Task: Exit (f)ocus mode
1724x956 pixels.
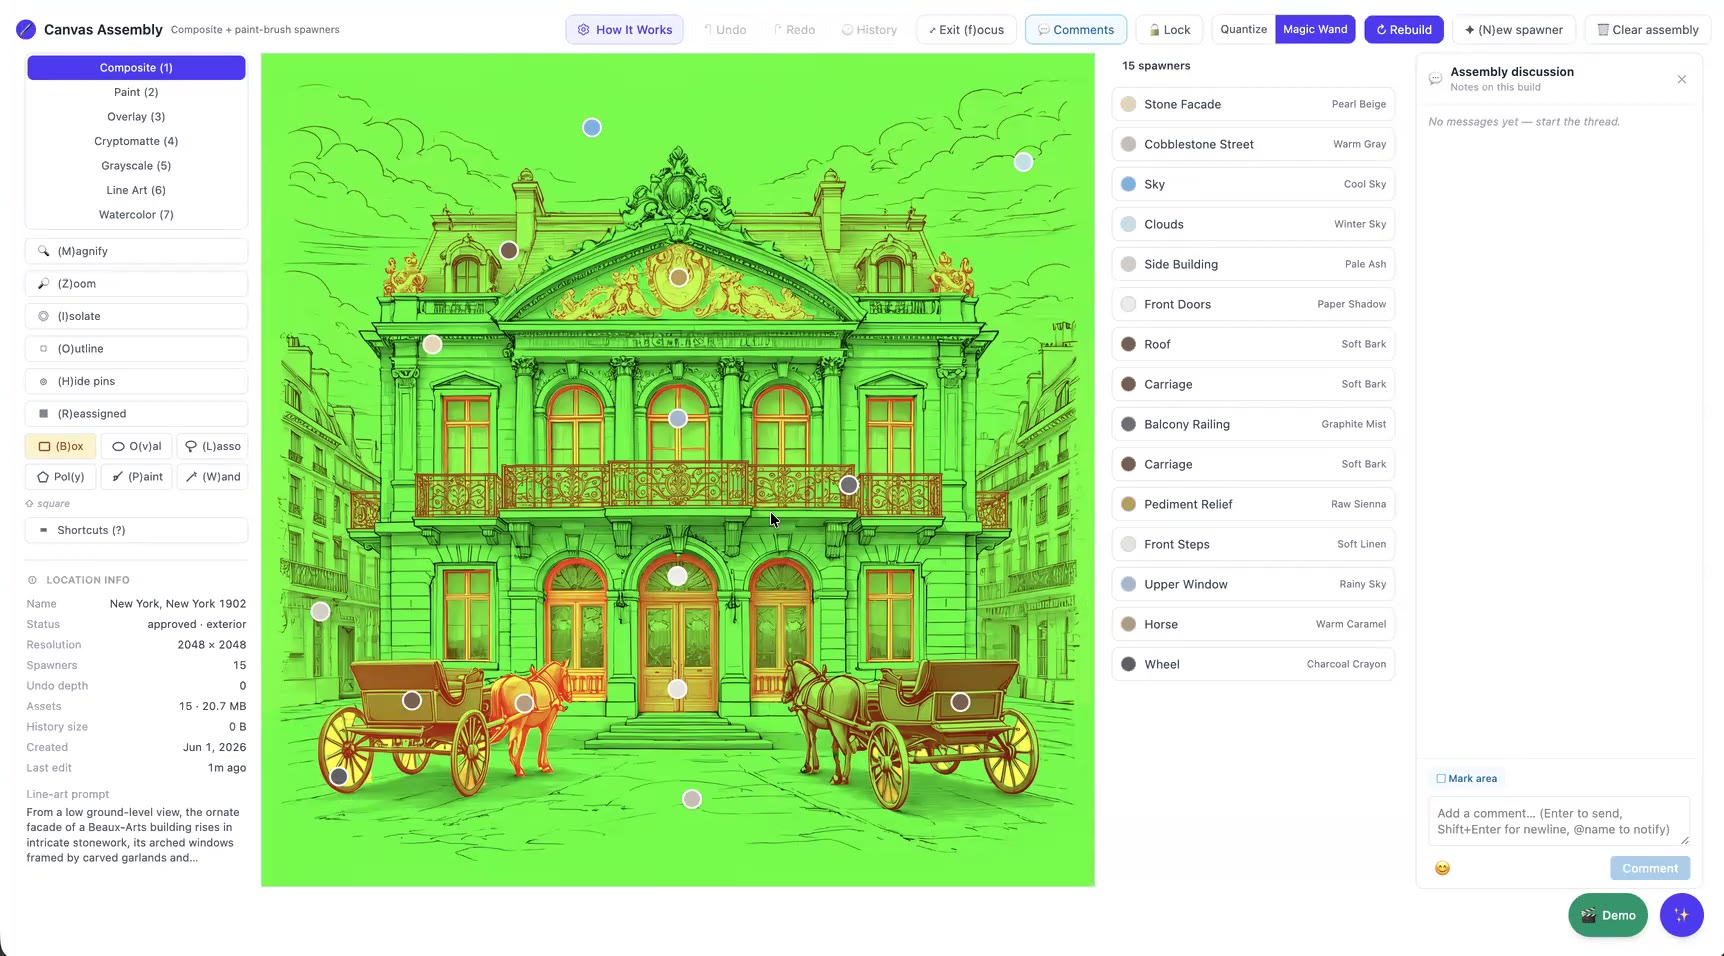Action: 966,30
